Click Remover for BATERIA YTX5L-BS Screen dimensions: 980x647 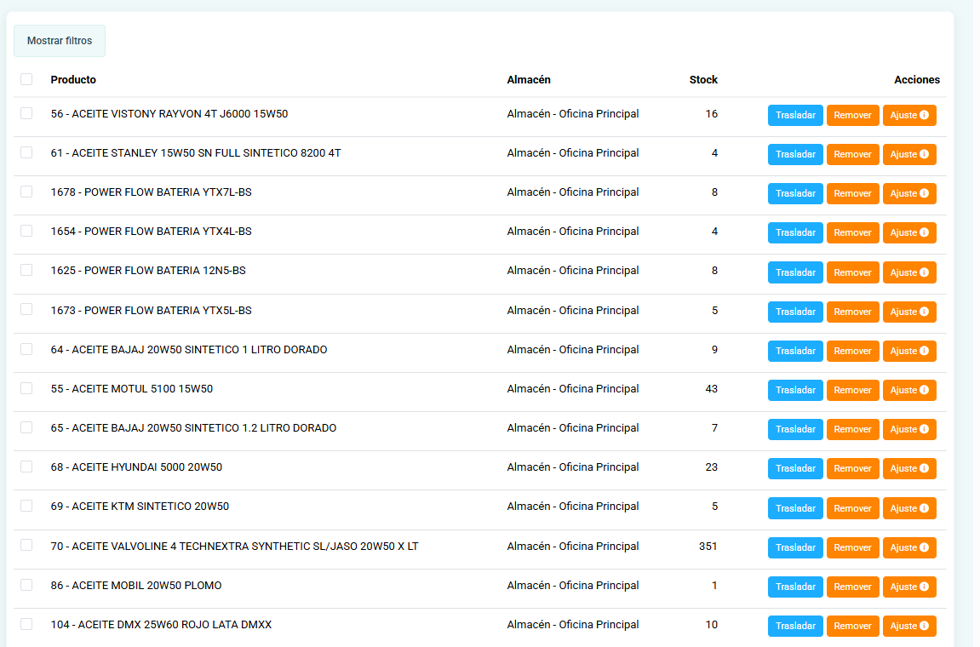pyautogui.click(x=852, y=312)
